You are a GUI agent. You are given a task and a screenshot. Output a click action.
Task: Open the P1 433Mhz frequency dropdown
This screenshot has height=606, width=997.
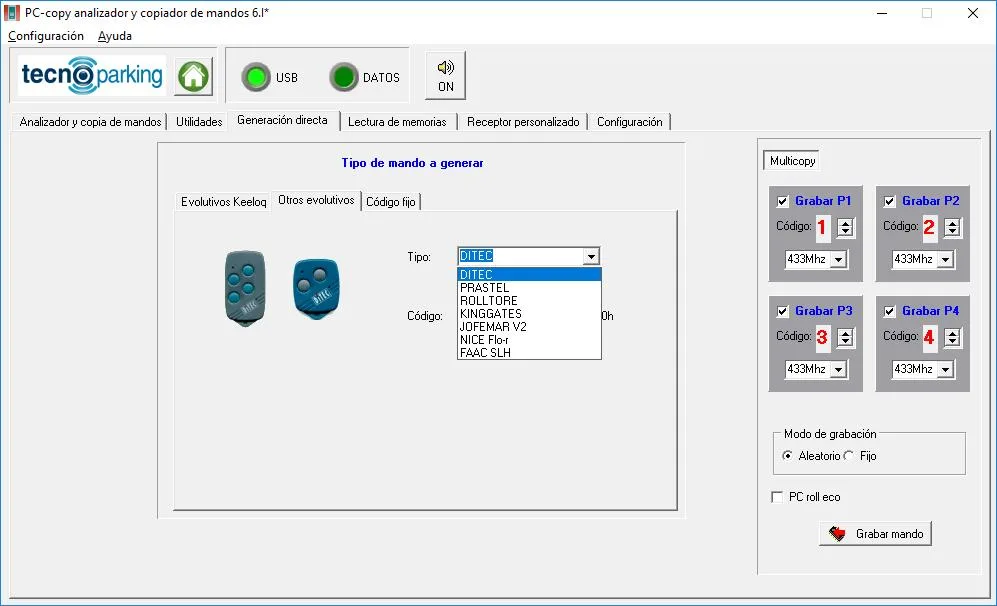(x=838, y=259)
